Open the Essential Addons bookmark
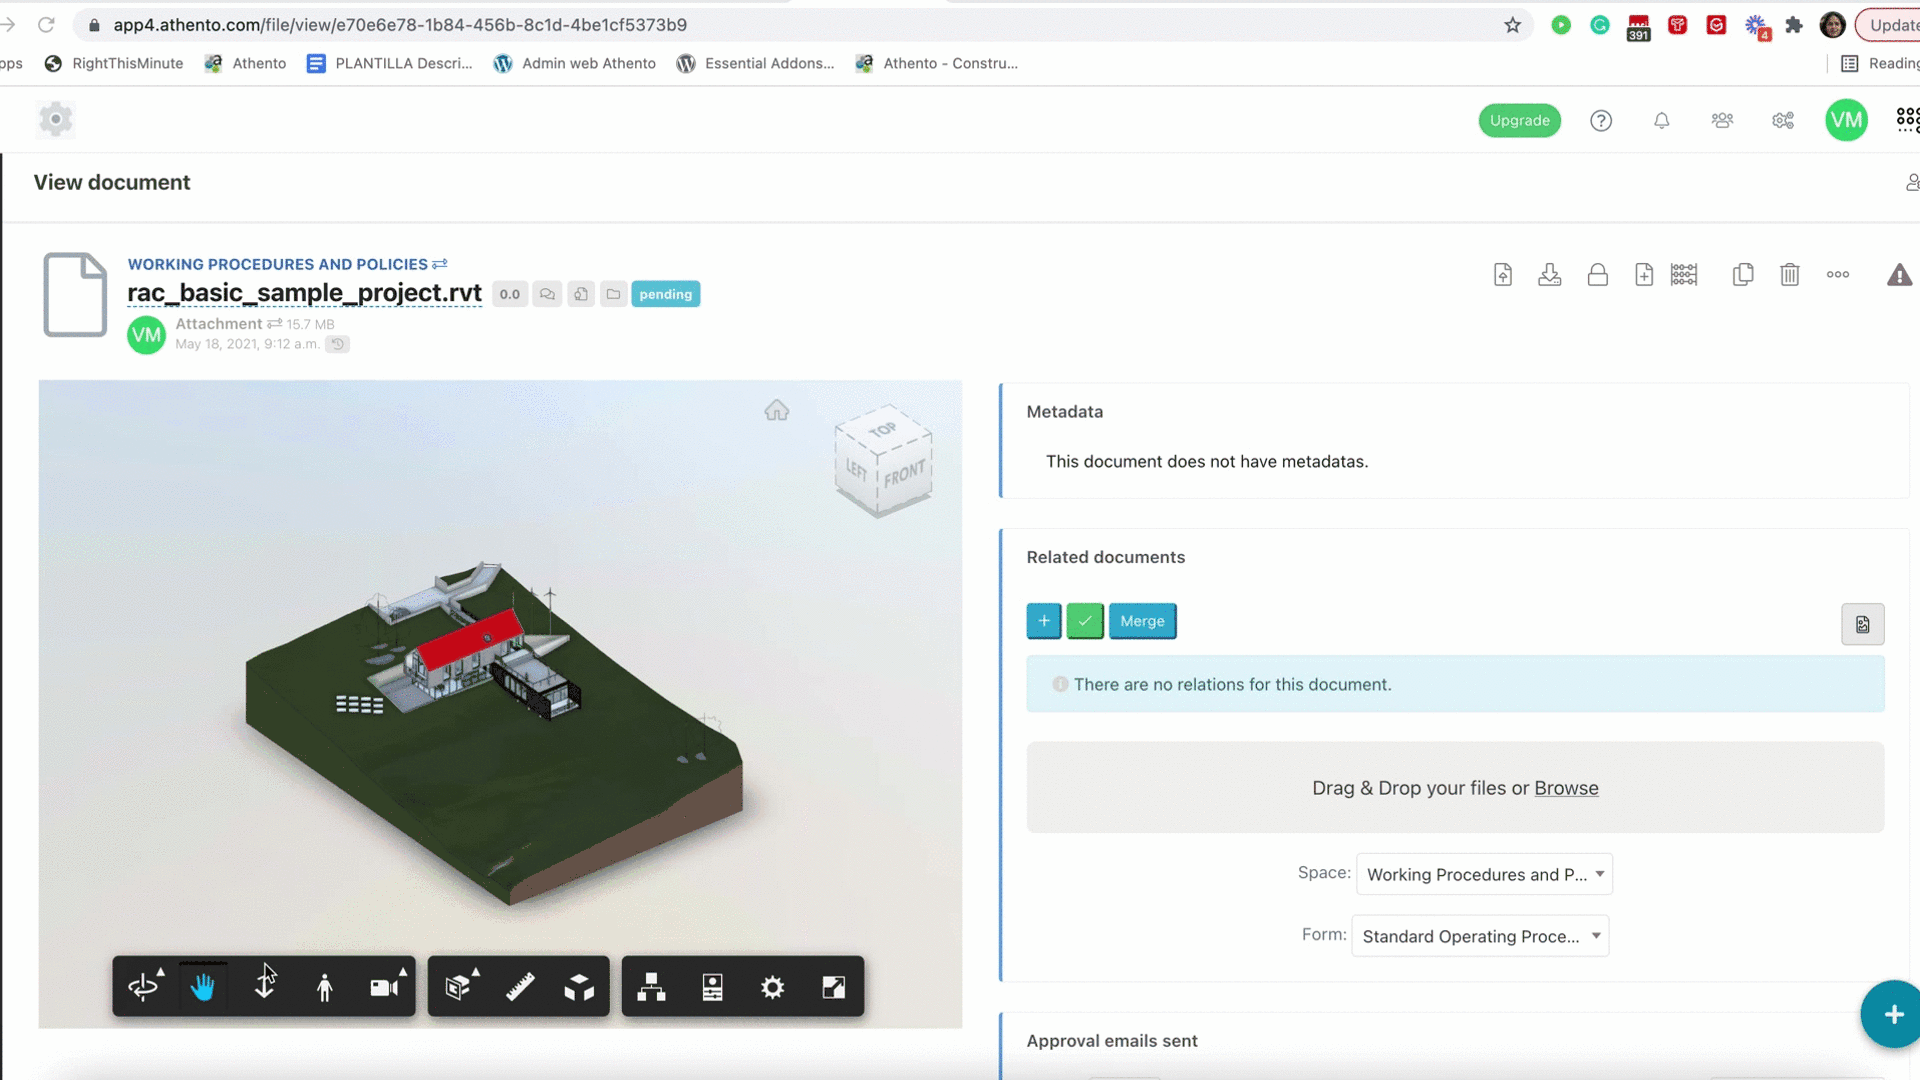Screen dimensions: 1920x1080 tap(756, 63)
